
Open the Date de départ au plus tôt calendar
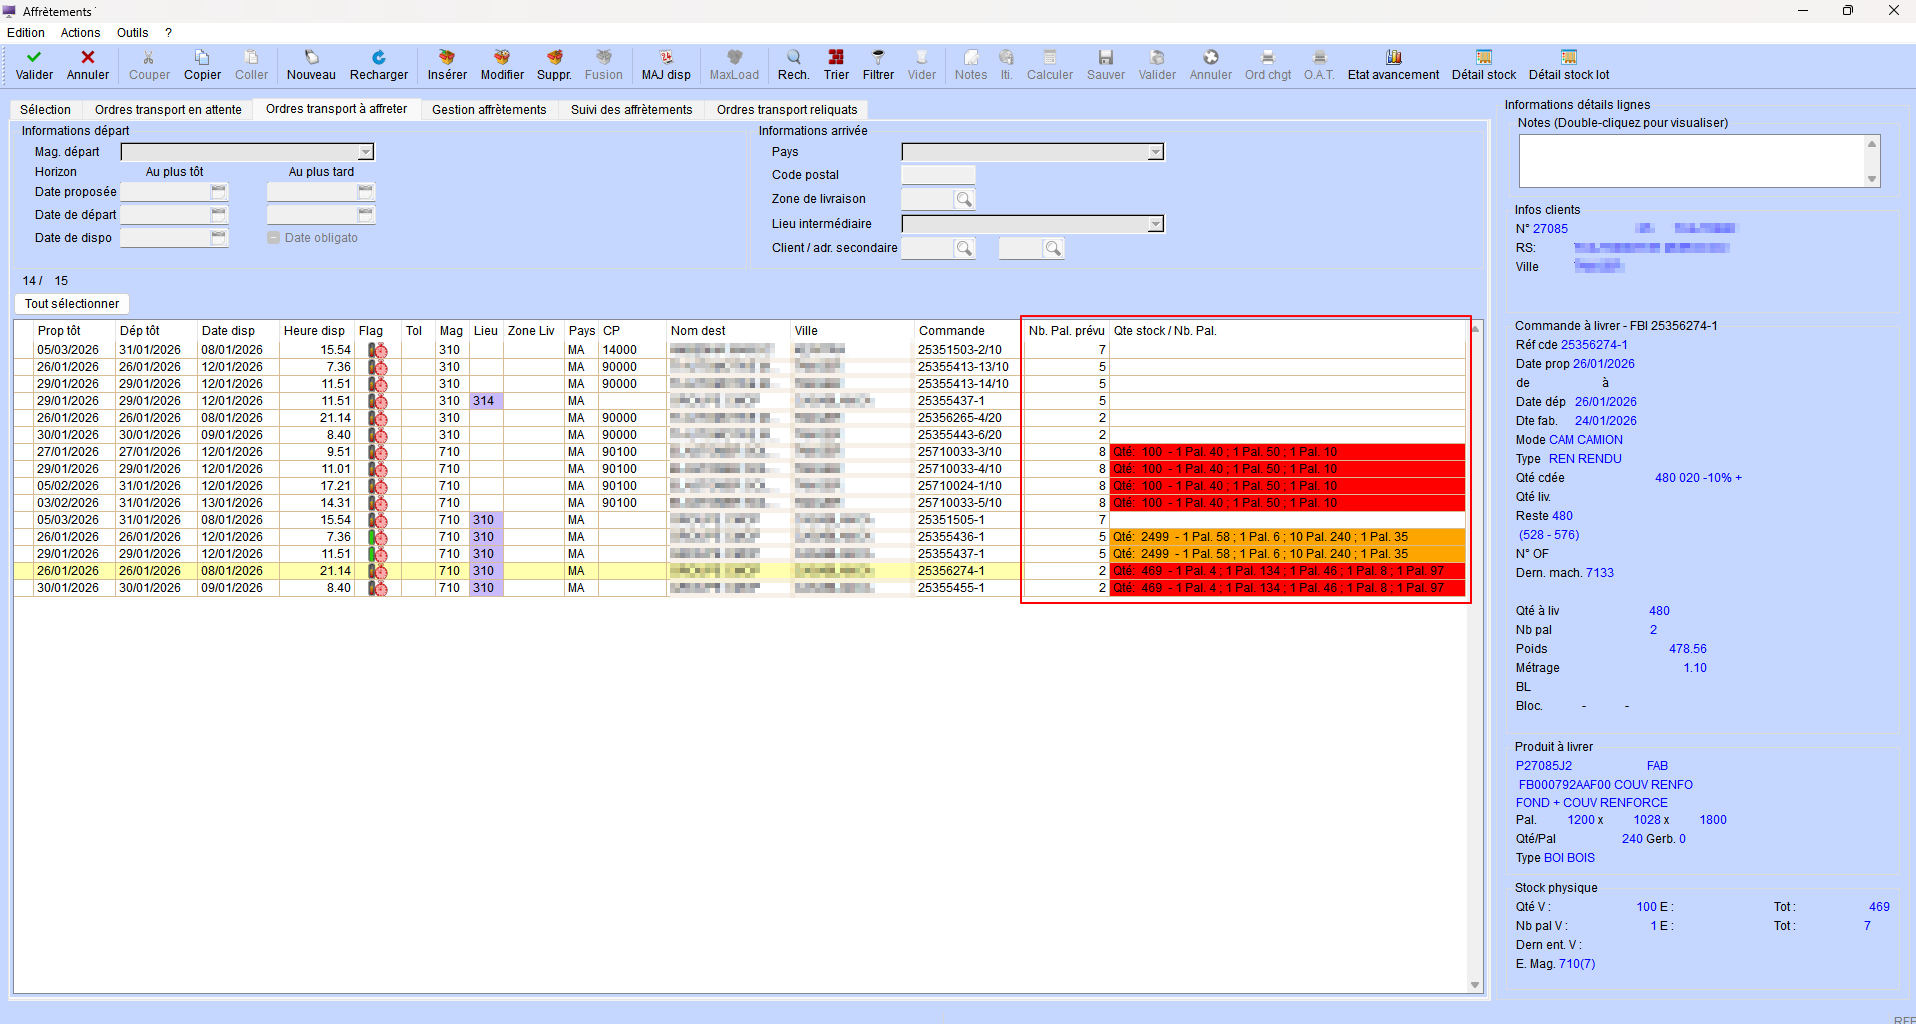(x=219, y=214)
